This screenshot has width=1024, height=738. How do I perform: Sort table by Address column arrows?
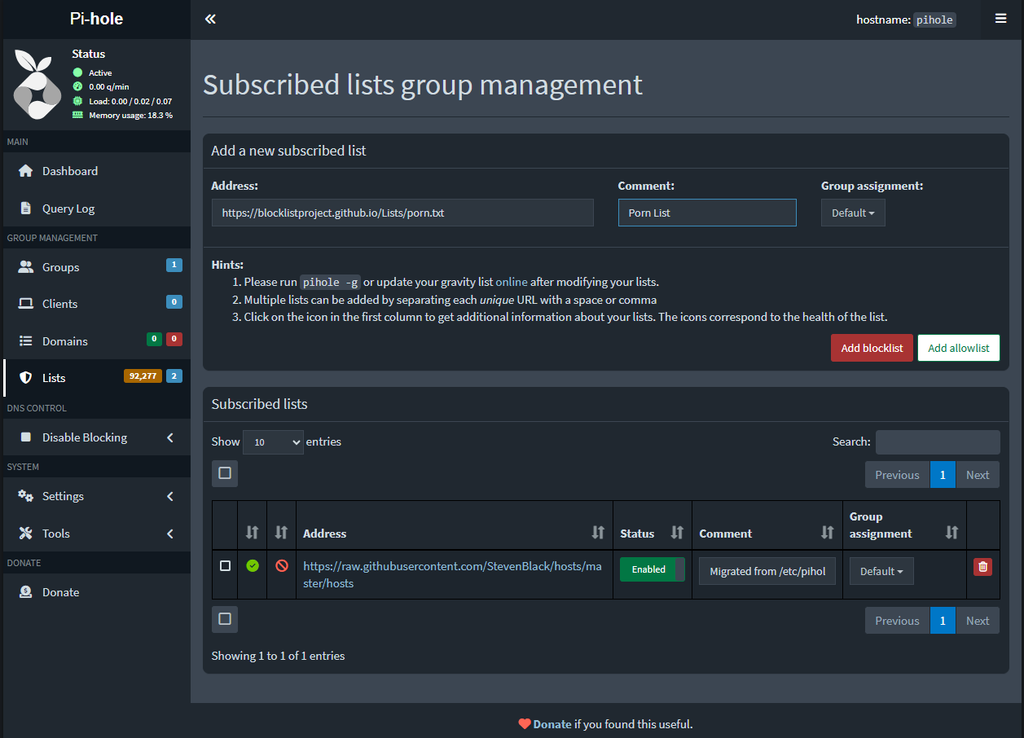[x=598, y=533]
